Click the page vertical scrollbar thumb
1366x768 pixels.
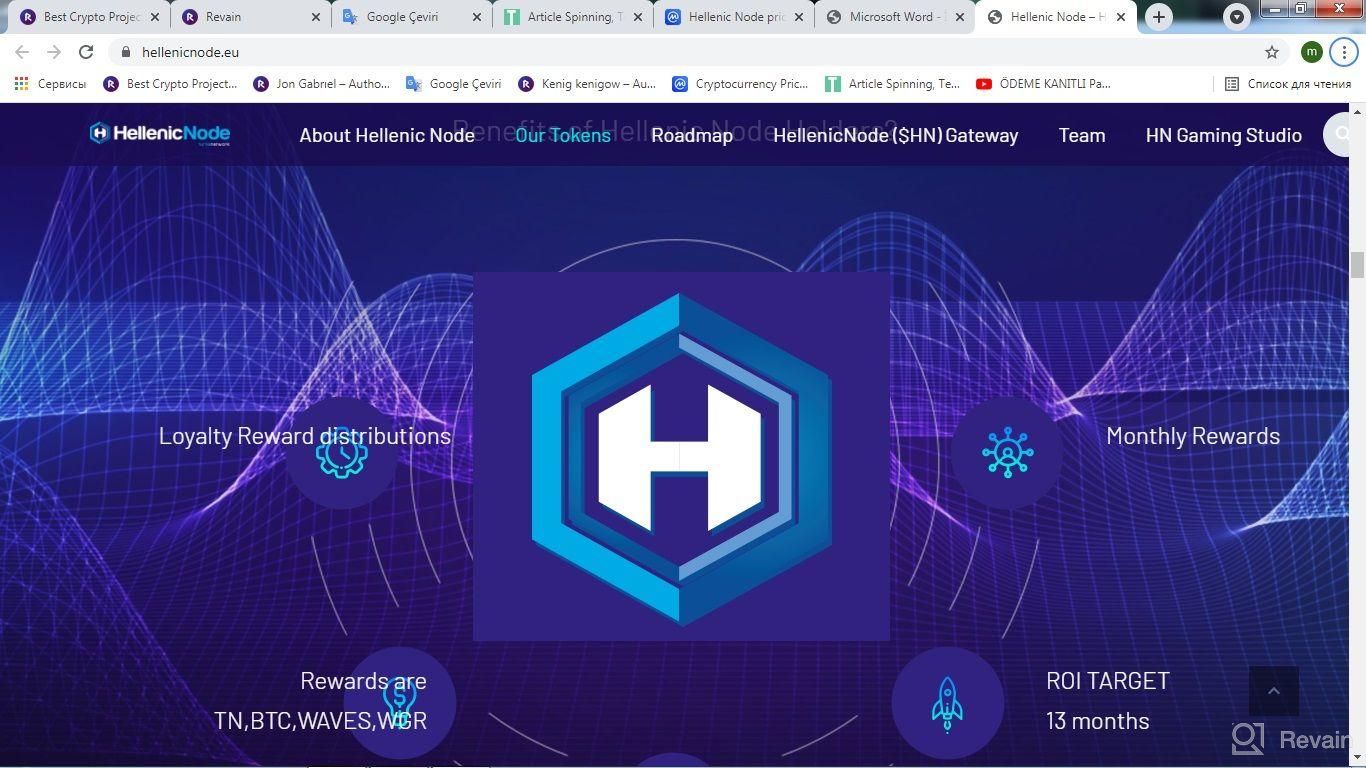click(x=1357, y=266)
